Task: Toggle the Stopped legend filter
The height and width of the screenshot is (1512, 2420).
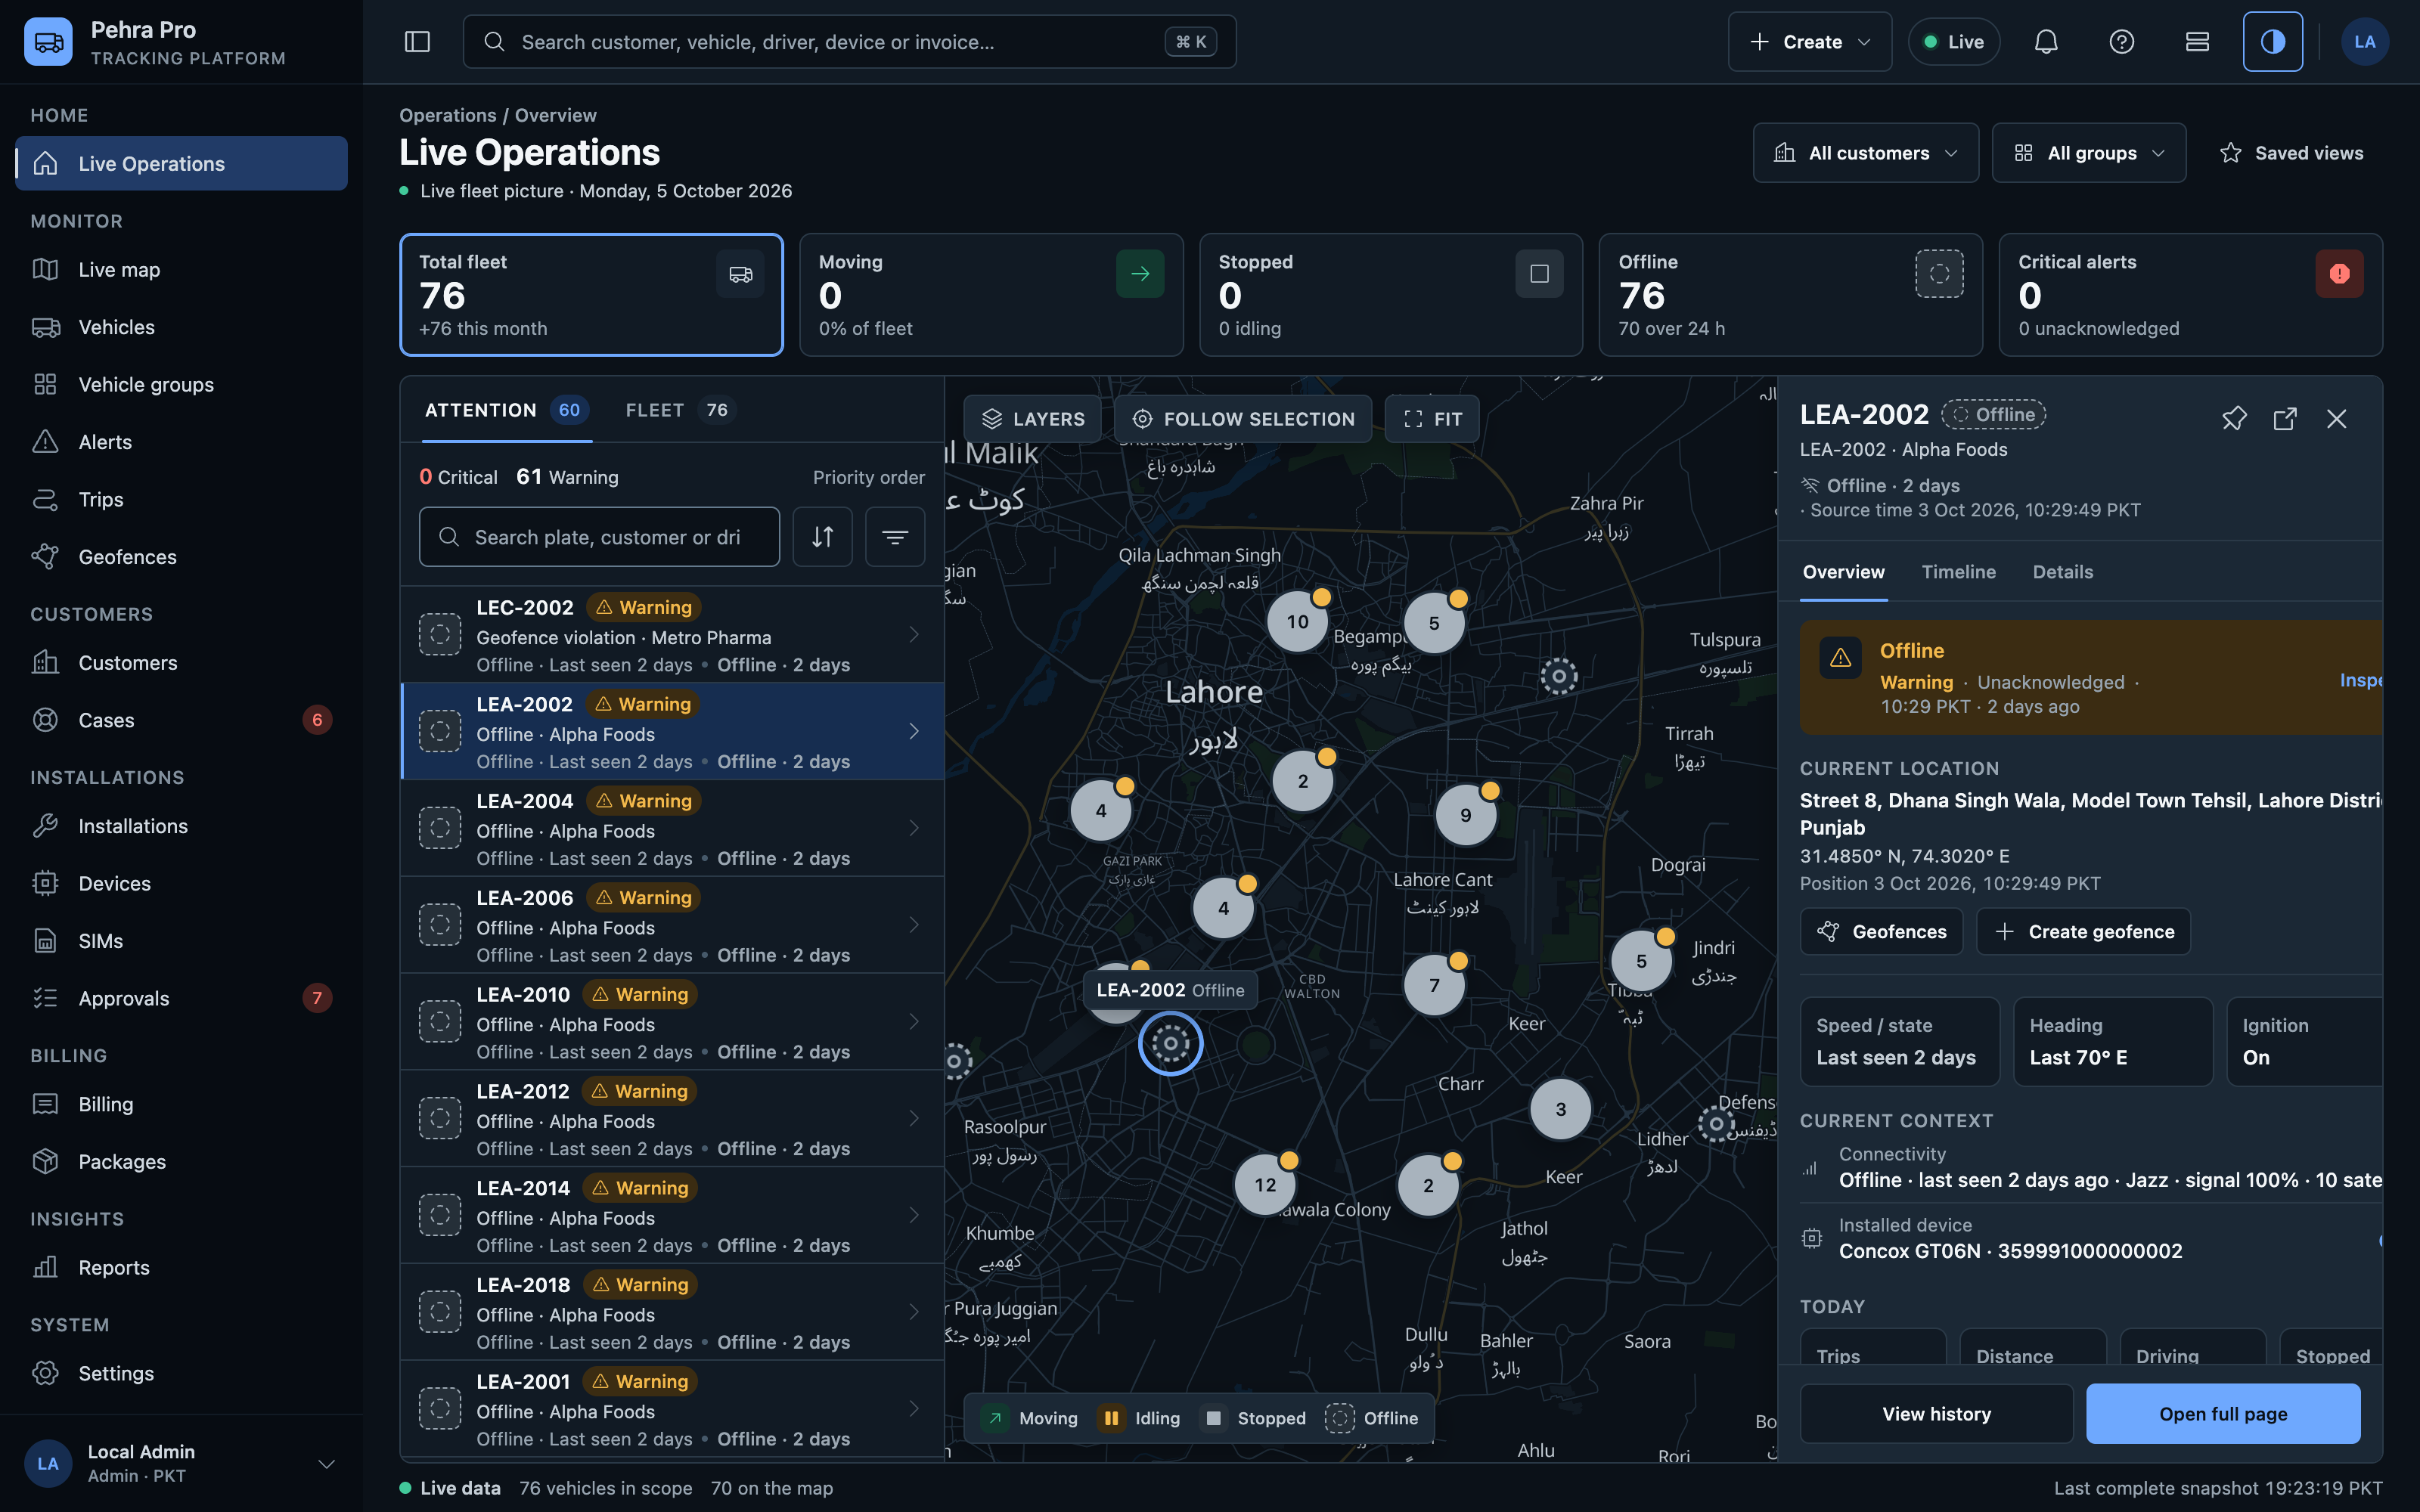Action: coord(1254,1418)
